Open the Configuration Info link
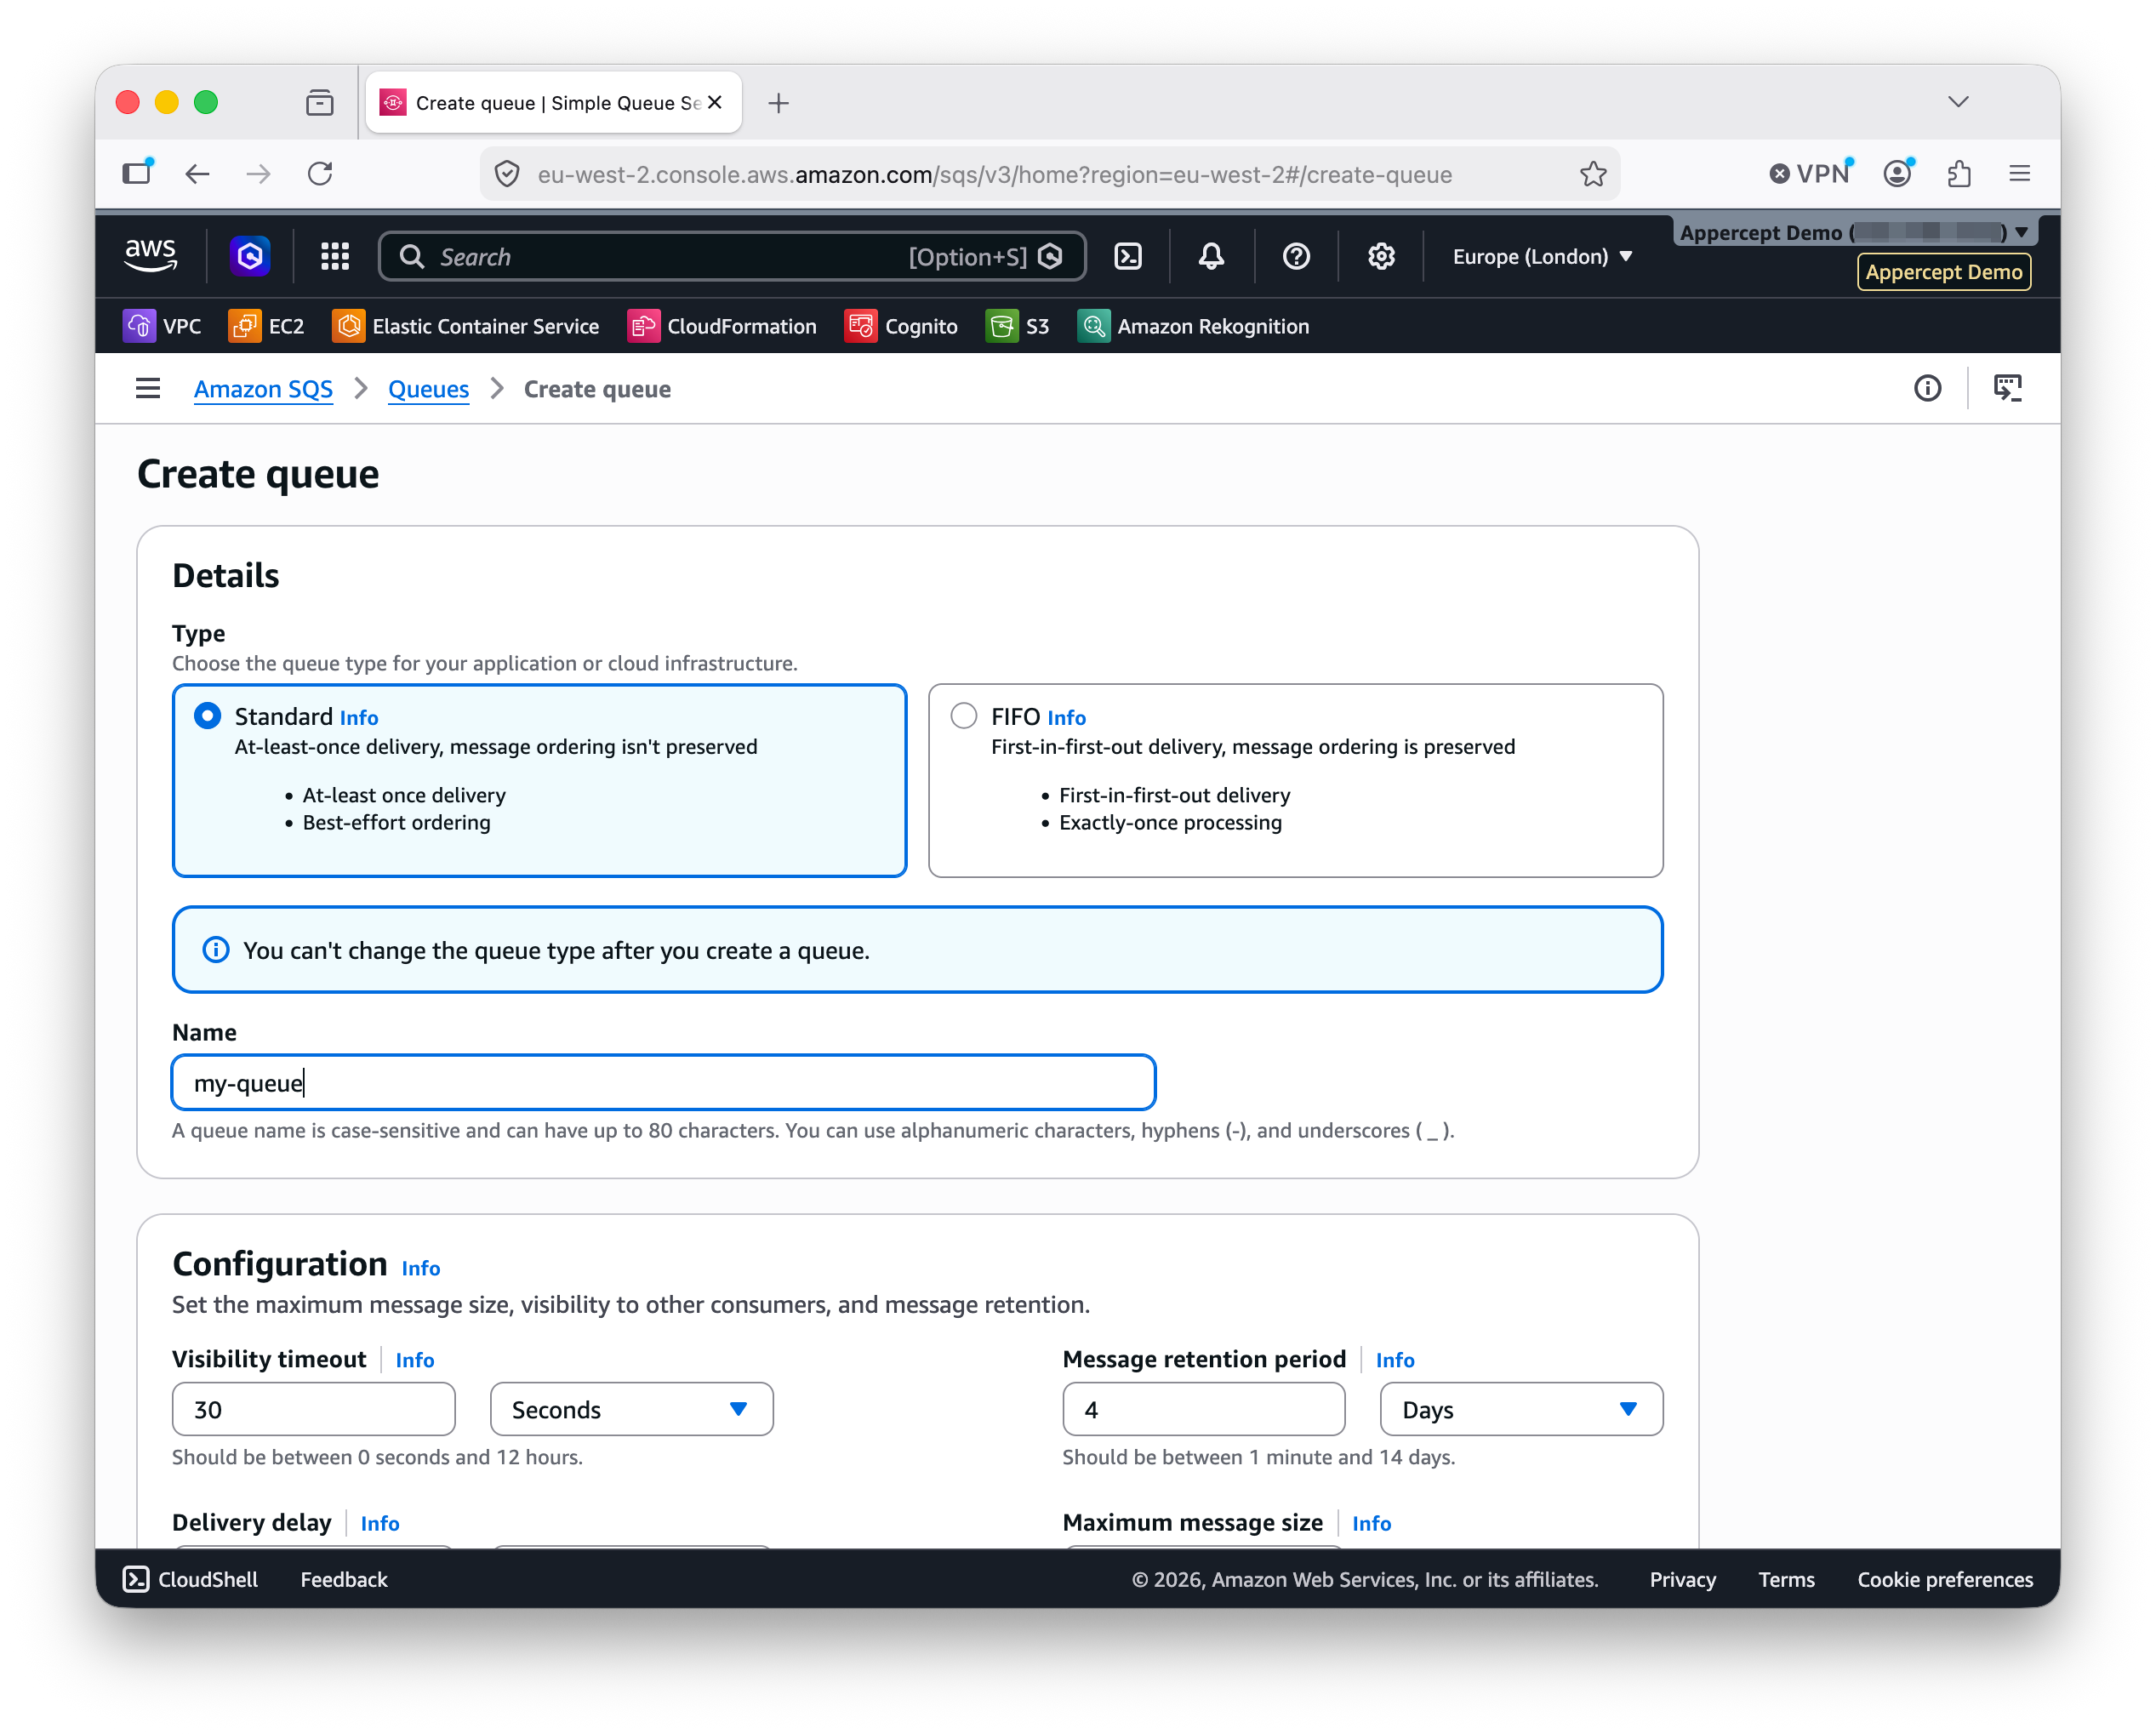The width and height of the screenshot is (2156, 1734). point(421,1268)
